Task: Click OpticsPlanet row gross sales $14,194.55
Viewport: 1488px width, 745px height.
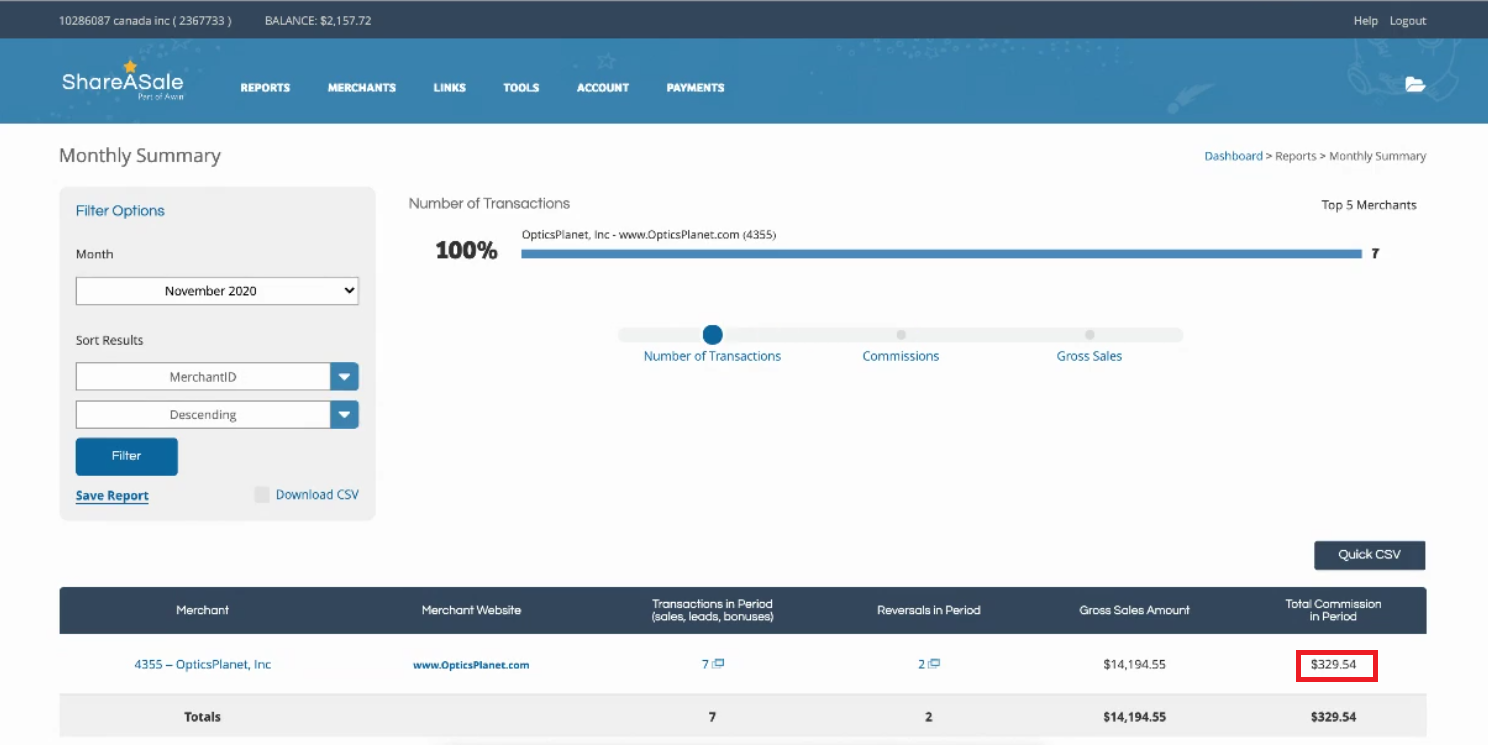Action: click(1135, 664)
